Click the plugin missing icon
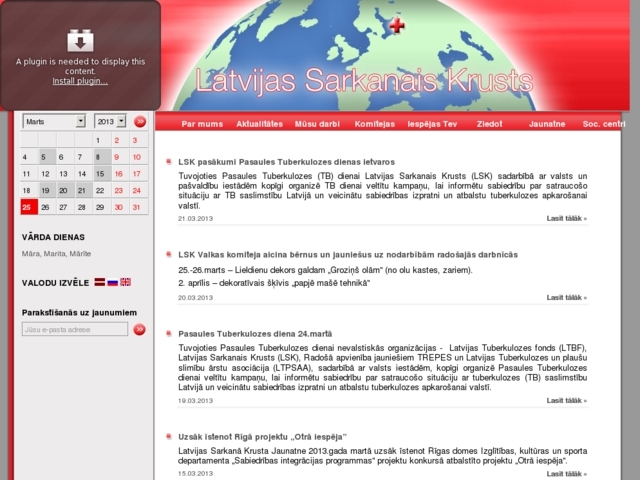640x480 pixels. (x=80, y=40)
